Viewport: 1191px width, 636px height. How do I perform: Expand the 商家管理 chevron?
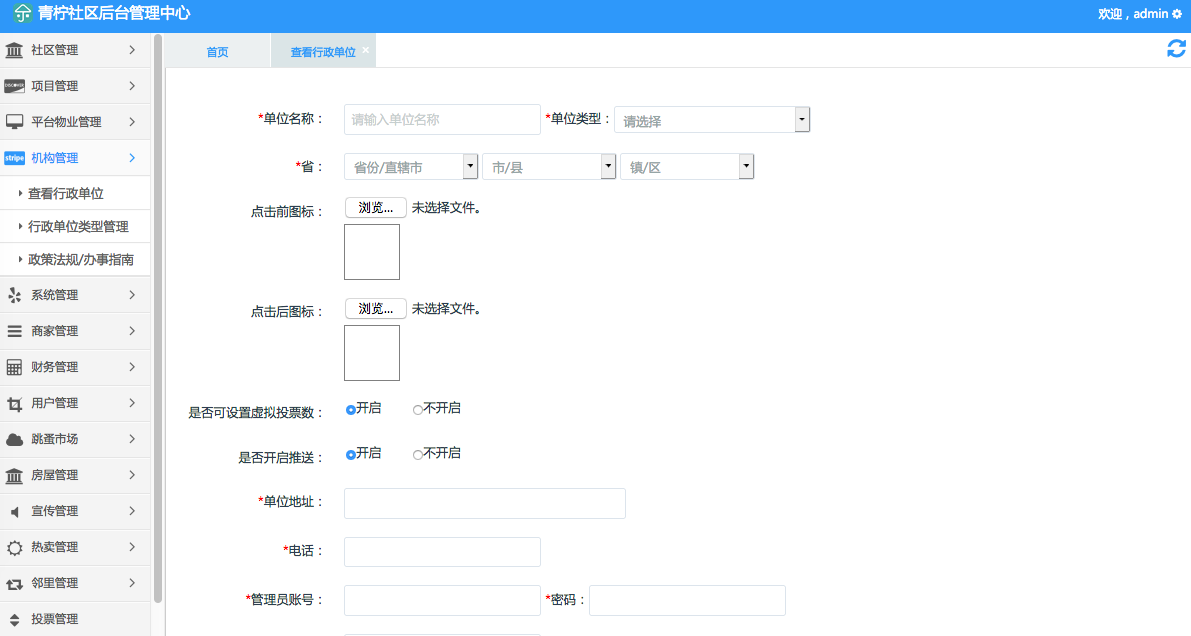point(132,331)
